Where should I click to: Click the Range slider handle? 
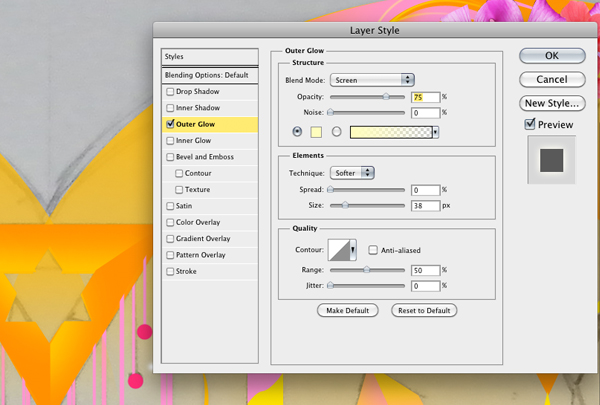(x=367, y=270)
